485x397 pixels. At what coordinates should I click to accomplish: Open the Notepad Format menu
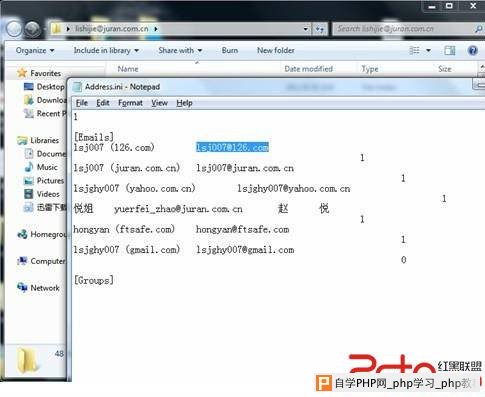tap(130, 103)
